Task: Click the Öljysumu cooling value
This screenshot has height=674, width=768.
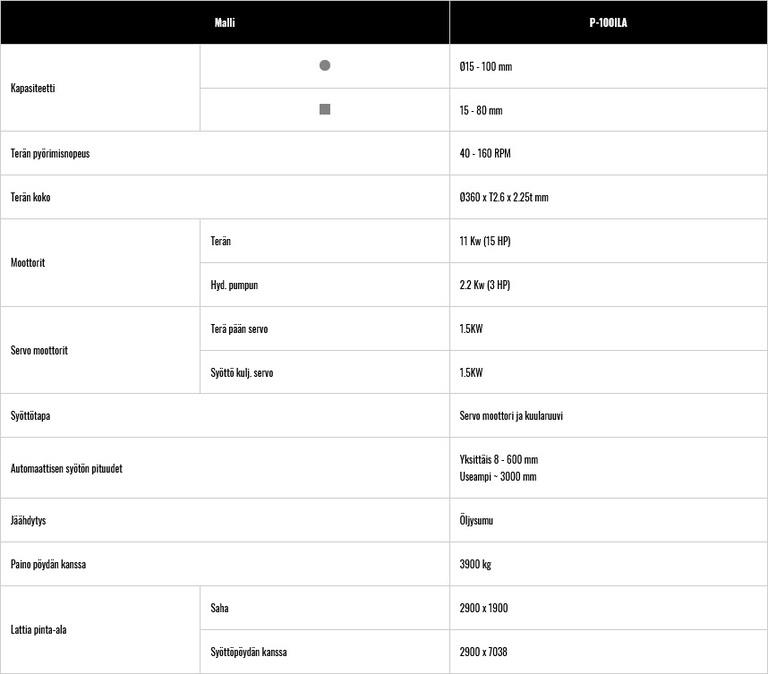Action: [476, 521]
